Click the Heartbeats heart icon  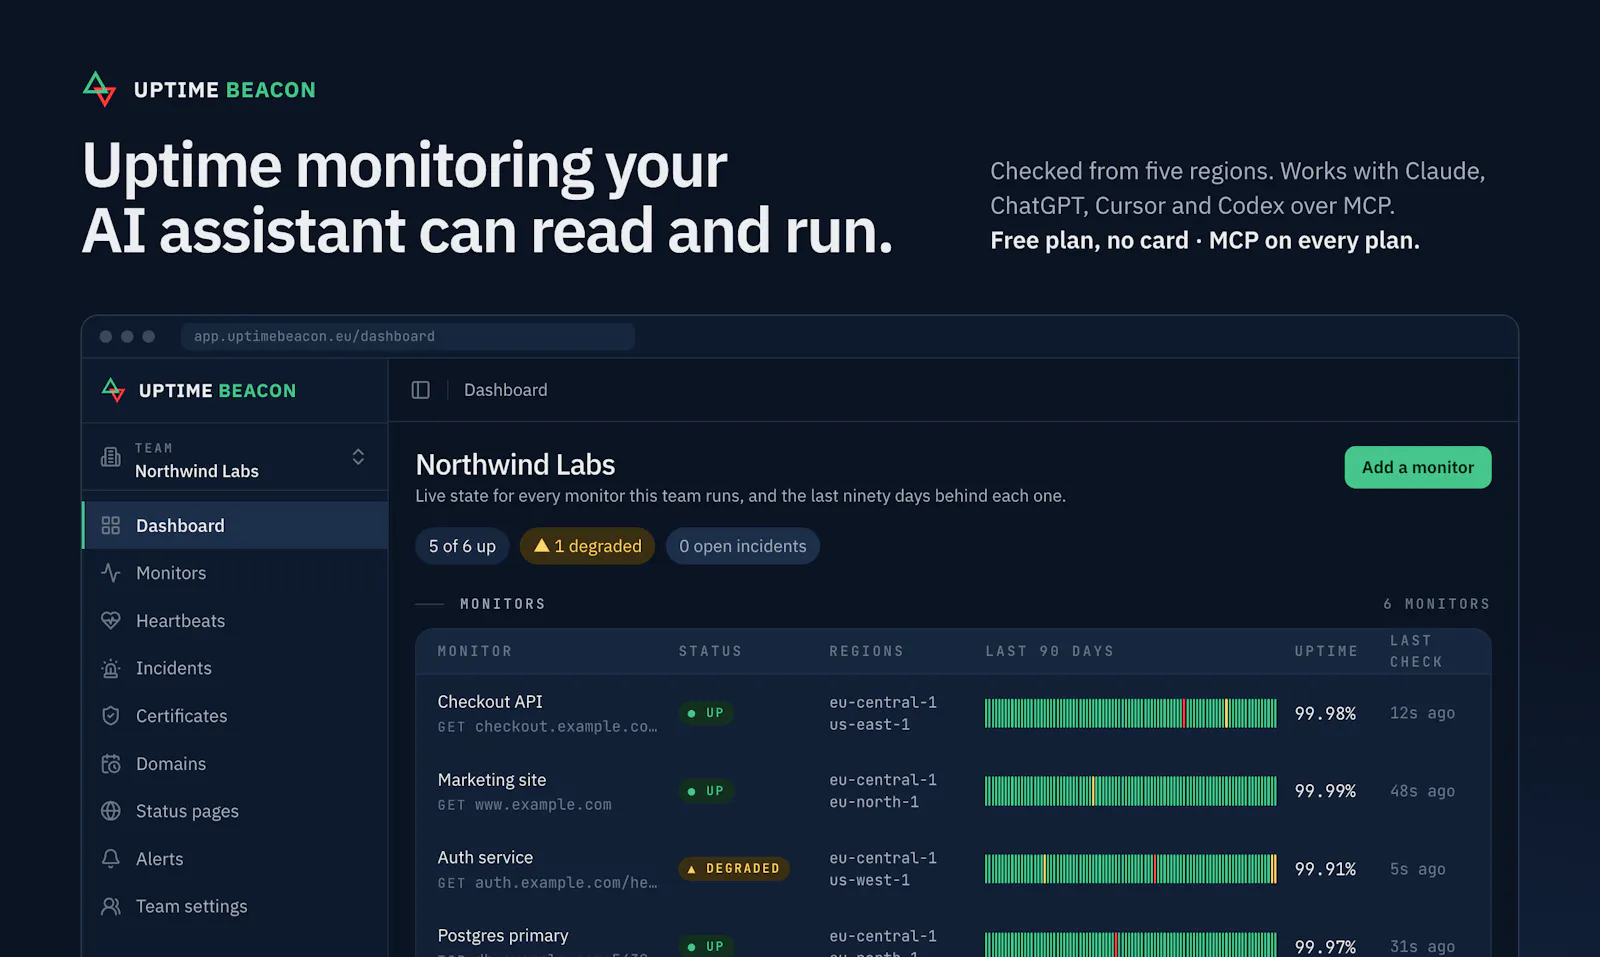click(111, 621)
